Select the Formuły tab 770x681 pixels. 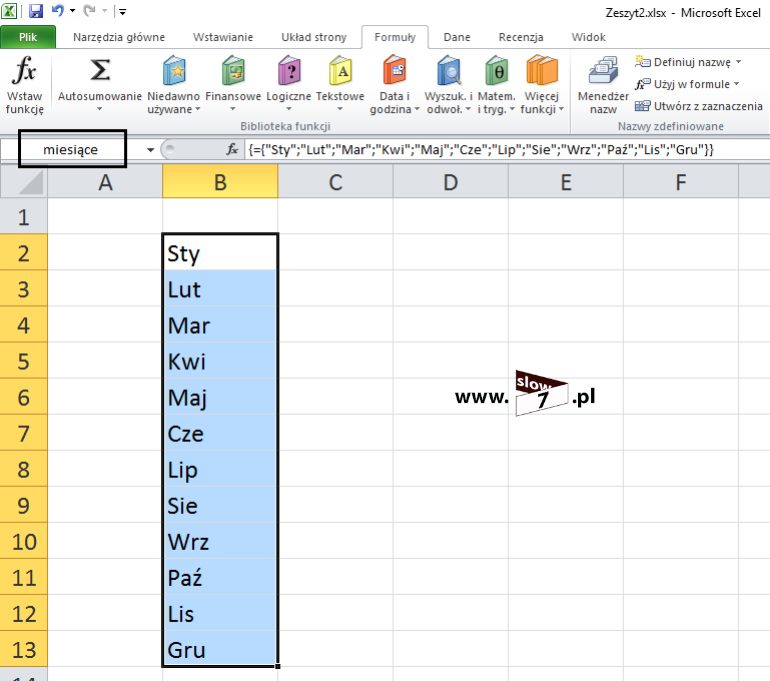tap(395, 37)
